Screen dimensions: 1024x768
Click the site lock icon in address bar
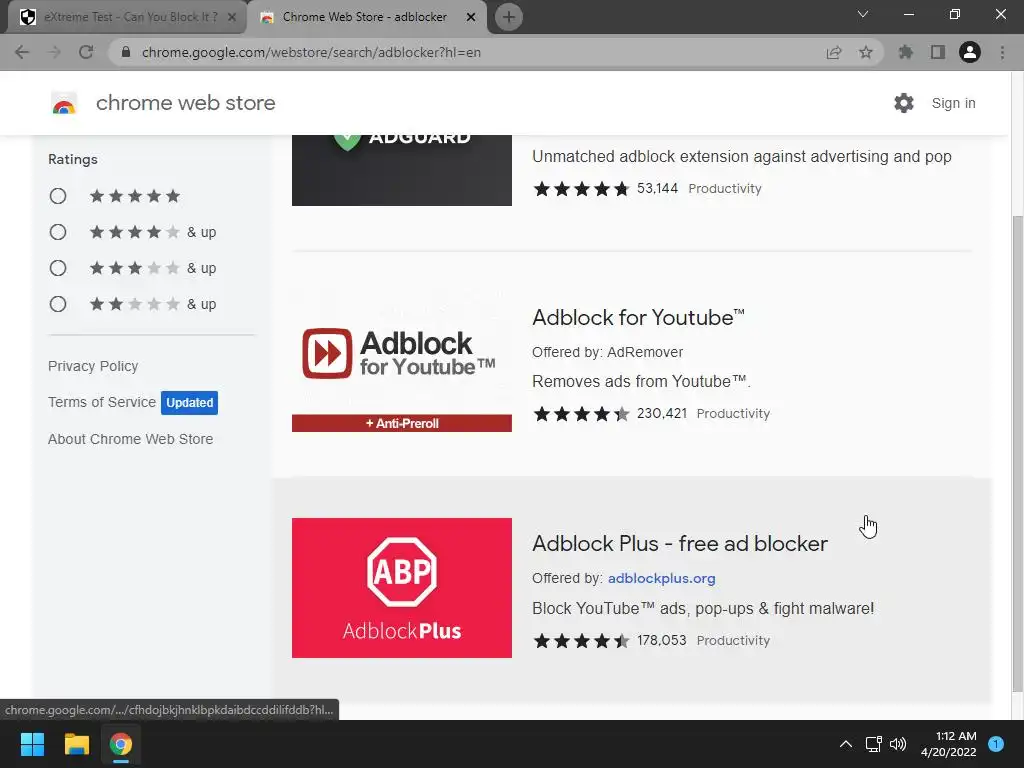pos(126,52)
